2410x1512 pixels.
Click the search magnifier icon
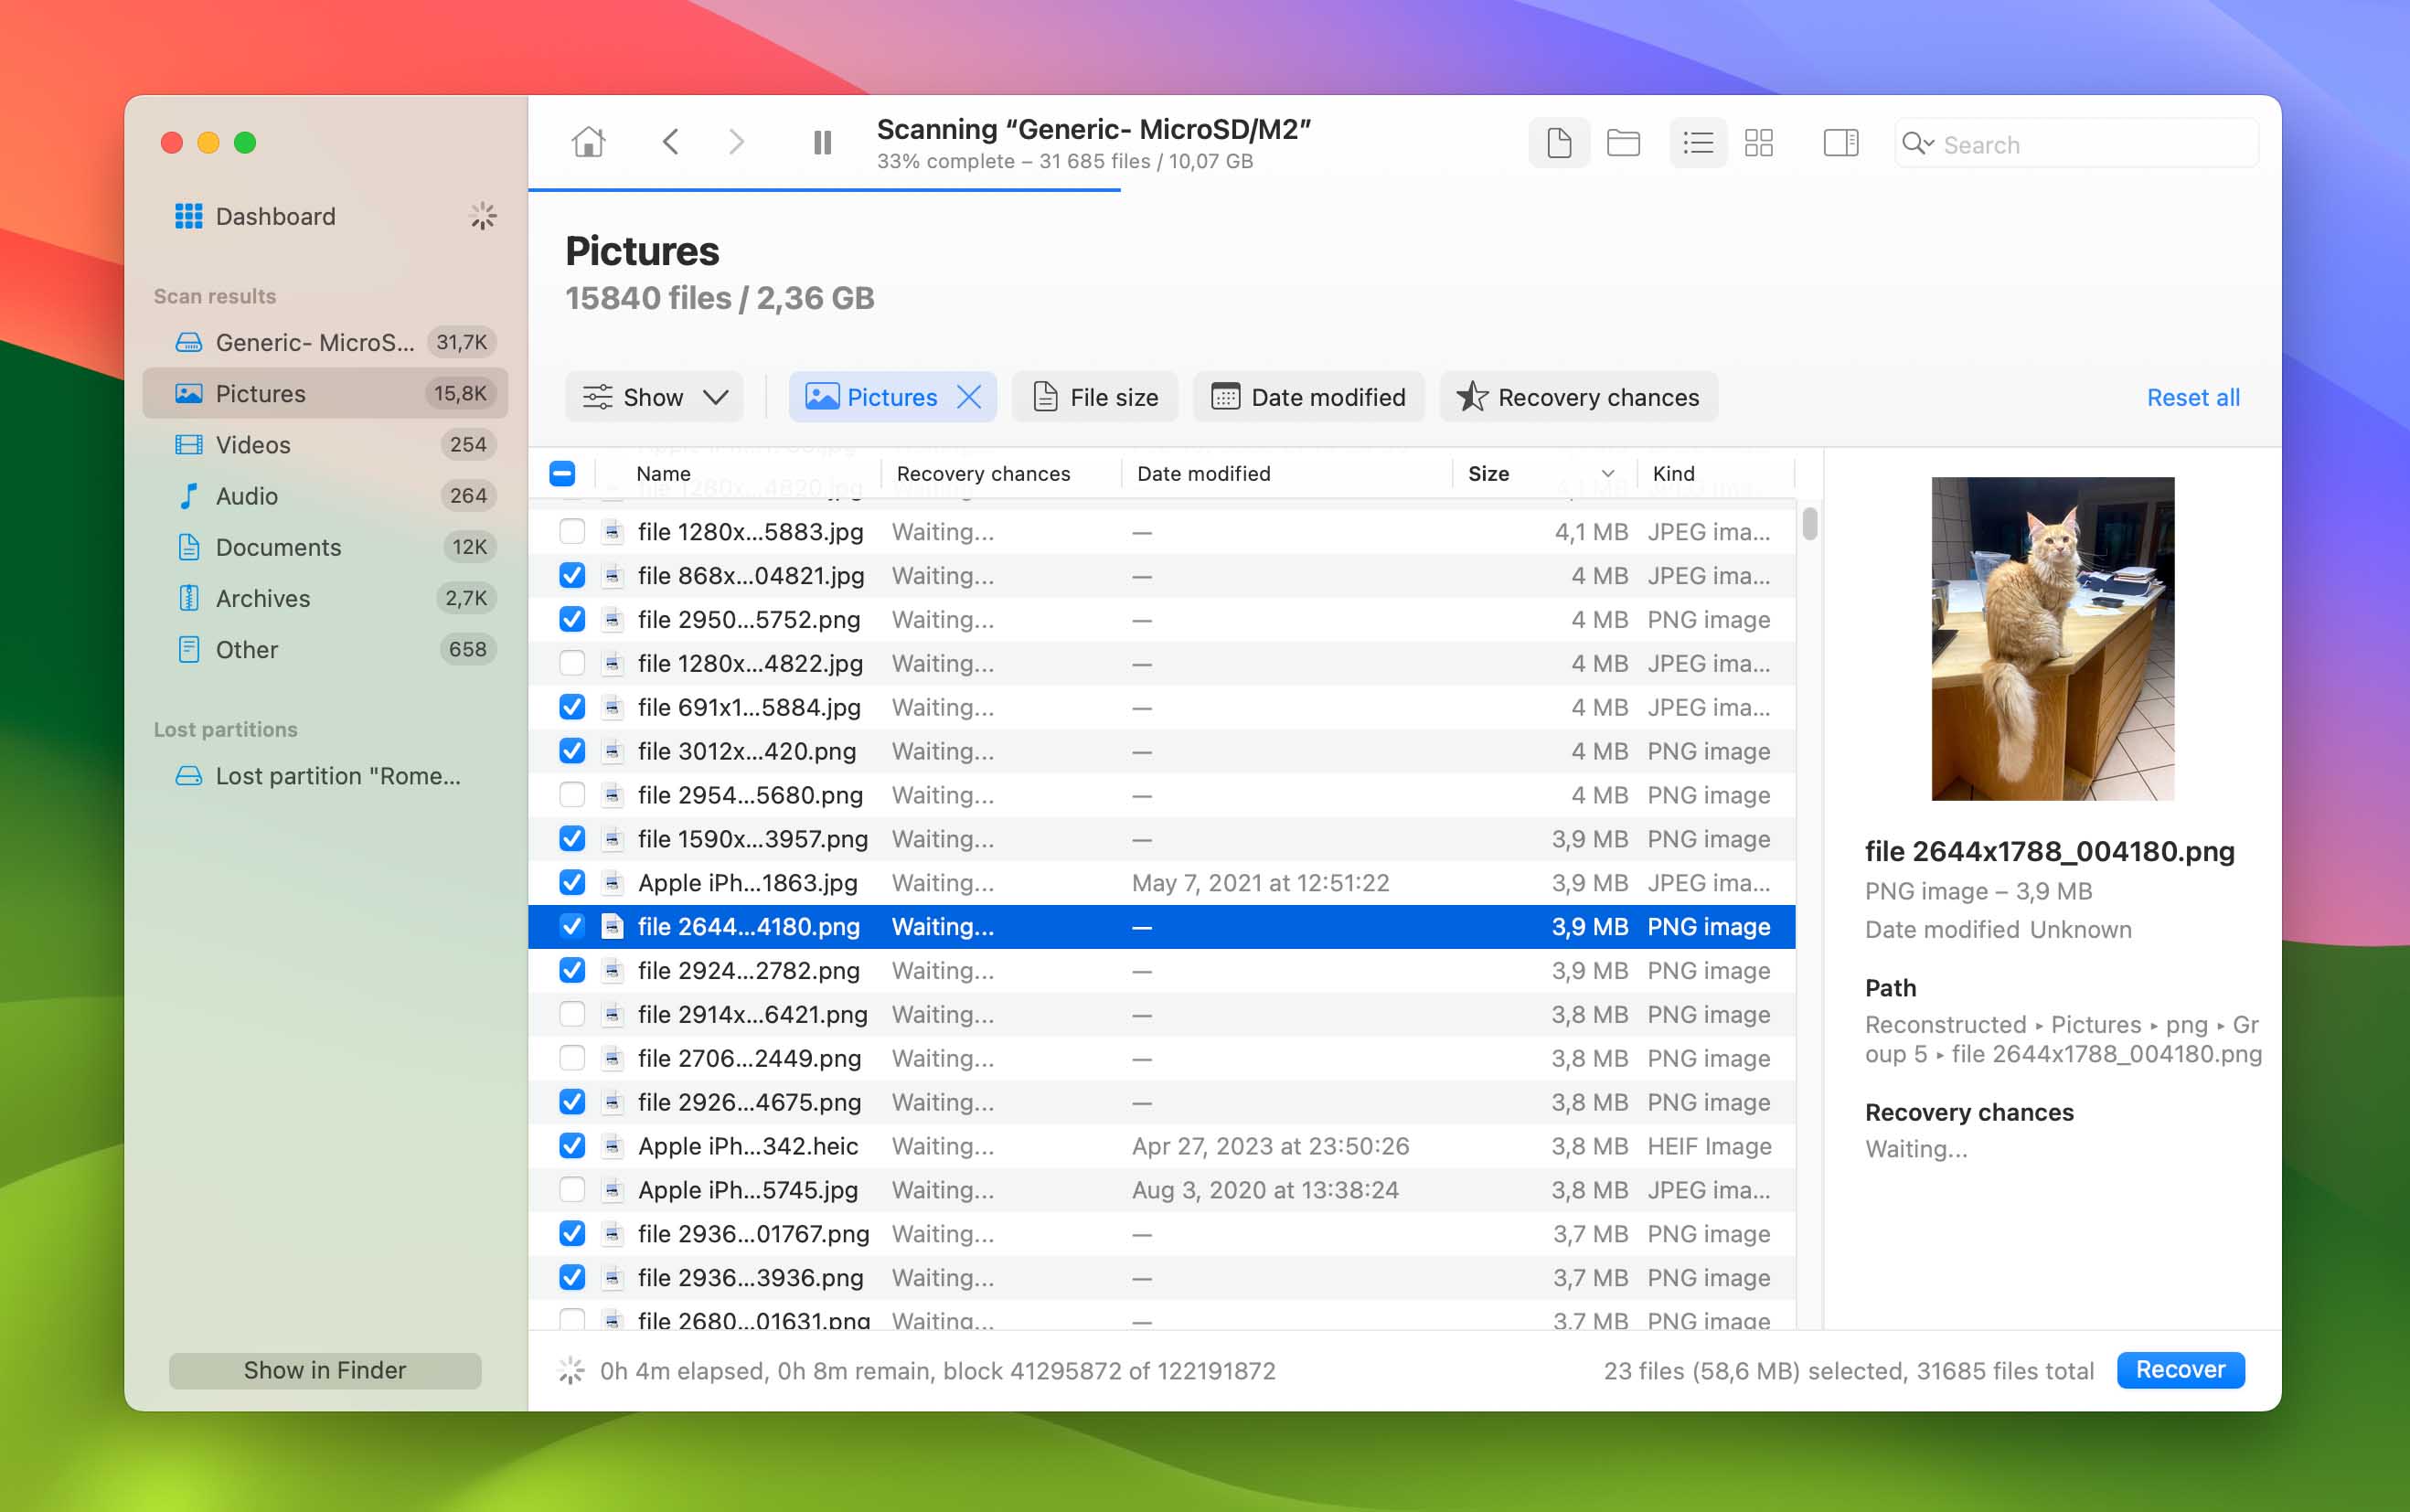[1916, 144]
